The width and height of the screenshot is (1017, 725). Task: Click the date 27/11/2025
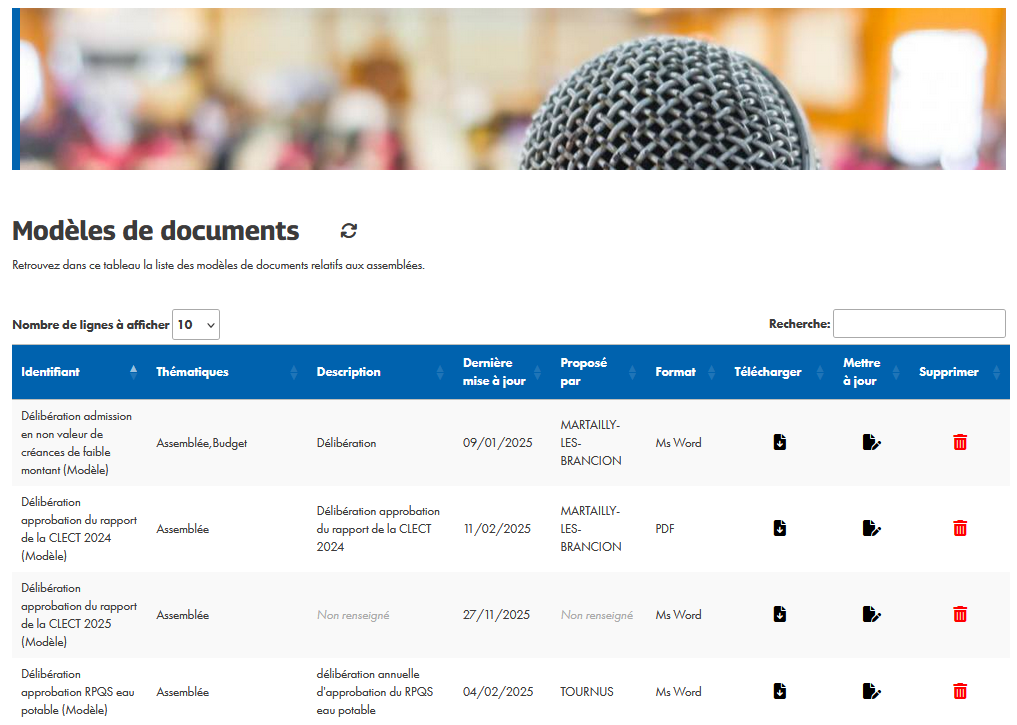pos(496,615)
